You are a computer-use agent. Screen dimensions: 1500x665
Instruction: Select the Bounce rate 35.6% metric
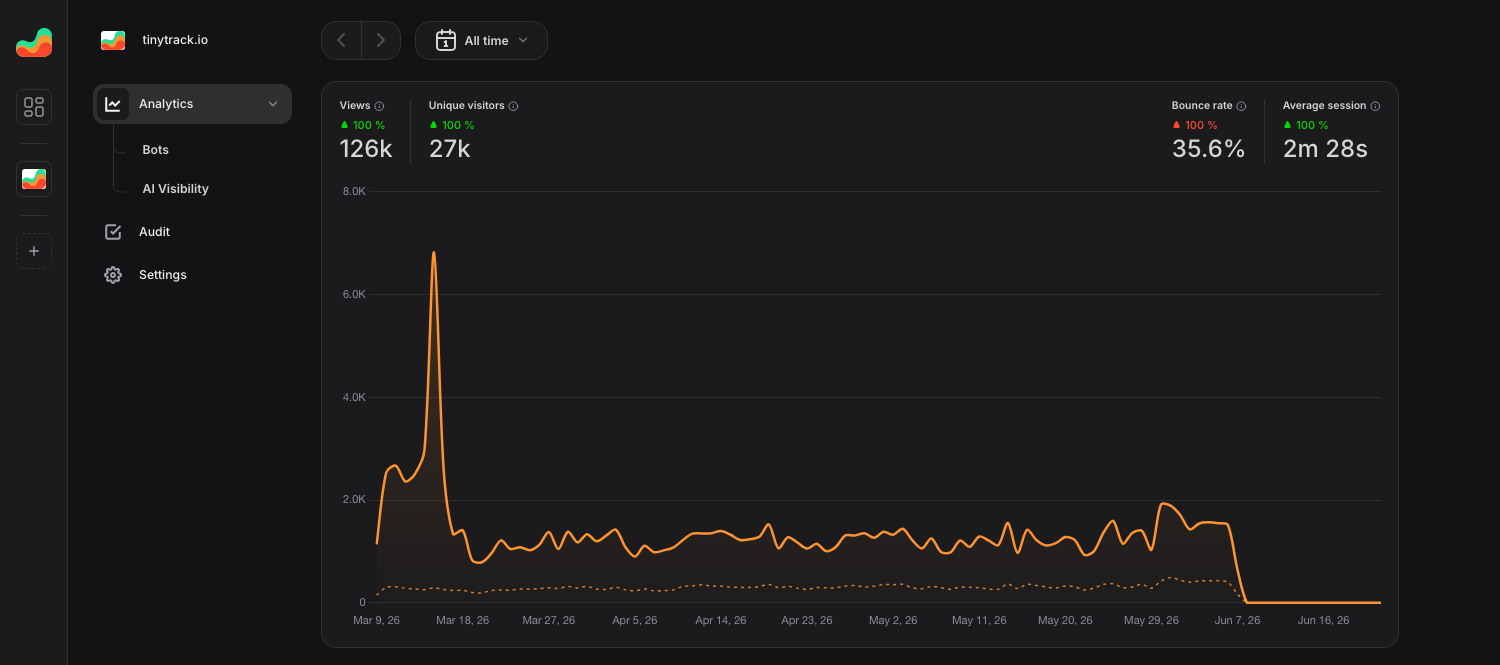pos(1209,131)
